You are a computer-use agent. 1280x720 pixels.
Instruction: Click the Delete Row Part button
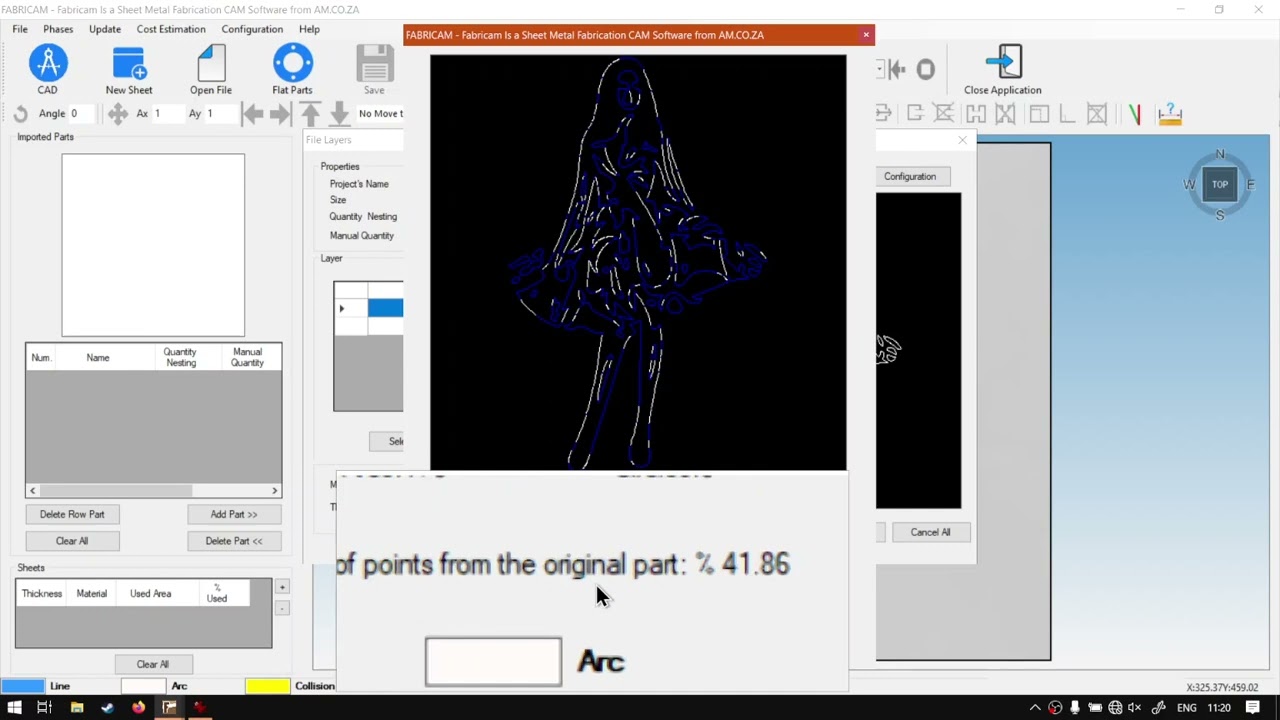click(x=72, y=514)
